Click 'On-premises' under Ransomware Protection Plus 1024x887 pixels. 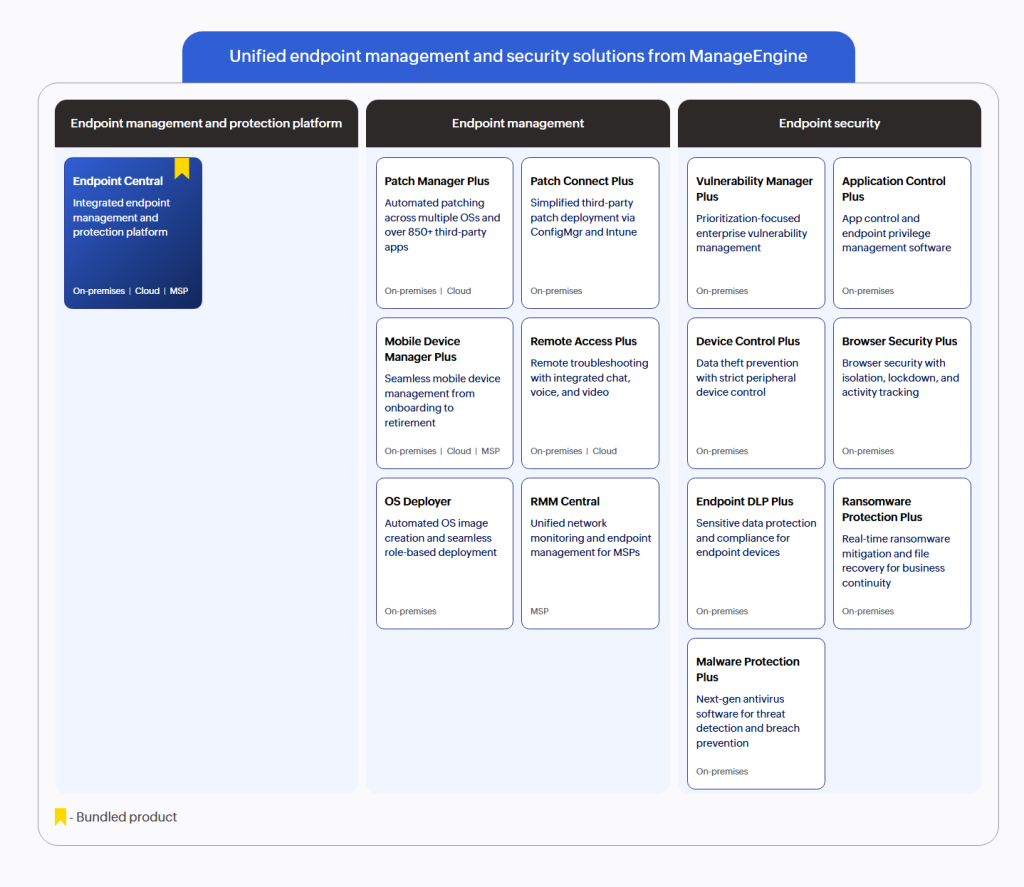[x=867, y=611]
